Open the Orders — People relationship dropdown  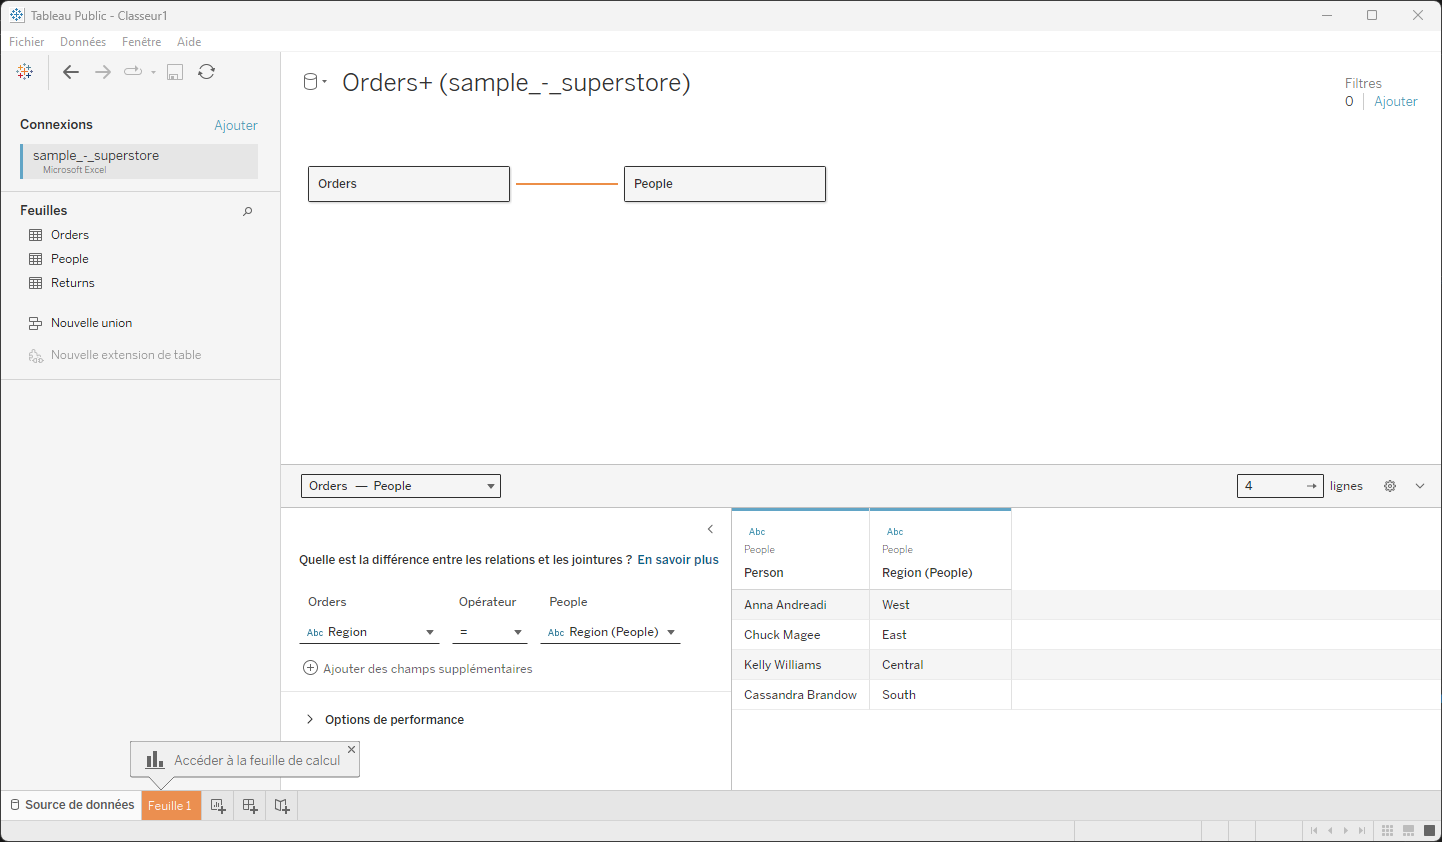[x=401, y=486]
